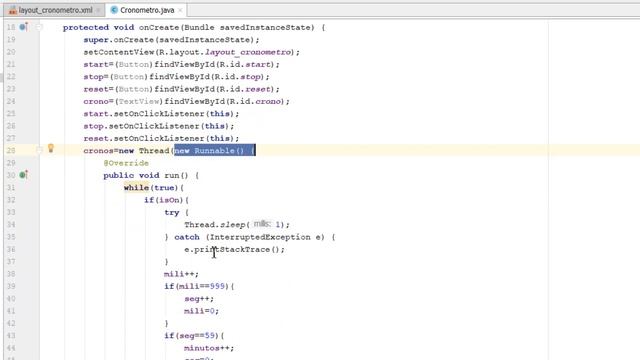The image size is (640, 360).
Task: Collapse the onCreate method fold marker
Action: 39,27
